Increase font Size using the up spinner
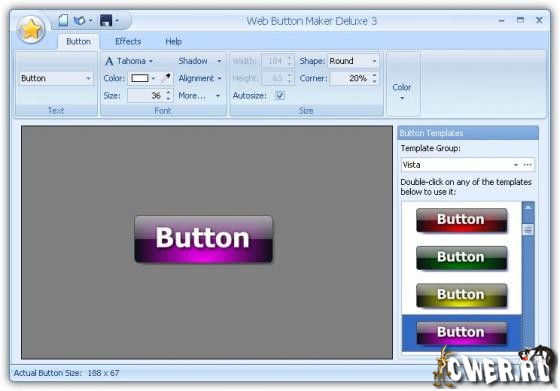Image resolution: width=560 pixels, height=391 pixels. click(x=168, y=92)
